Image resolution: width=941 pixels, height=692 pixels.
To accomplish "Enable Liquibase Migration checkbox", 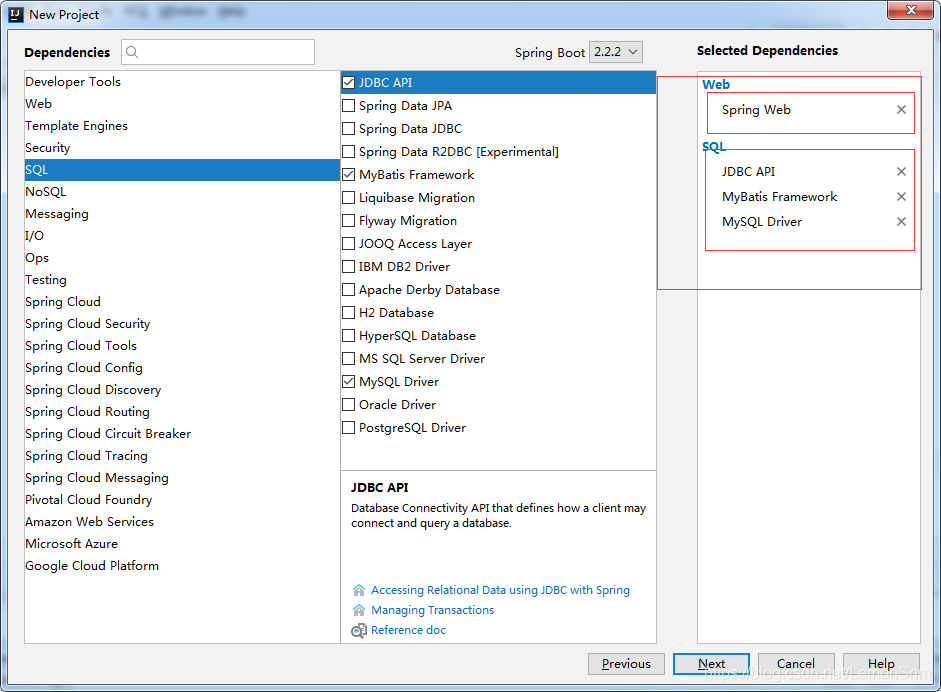I will pos(348,197).
